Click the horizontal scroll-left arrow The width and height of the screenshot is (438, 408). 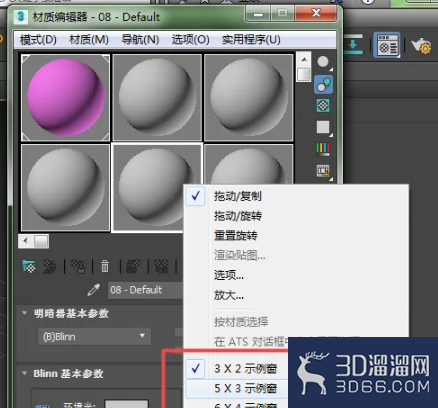click(x=26, y=241)
